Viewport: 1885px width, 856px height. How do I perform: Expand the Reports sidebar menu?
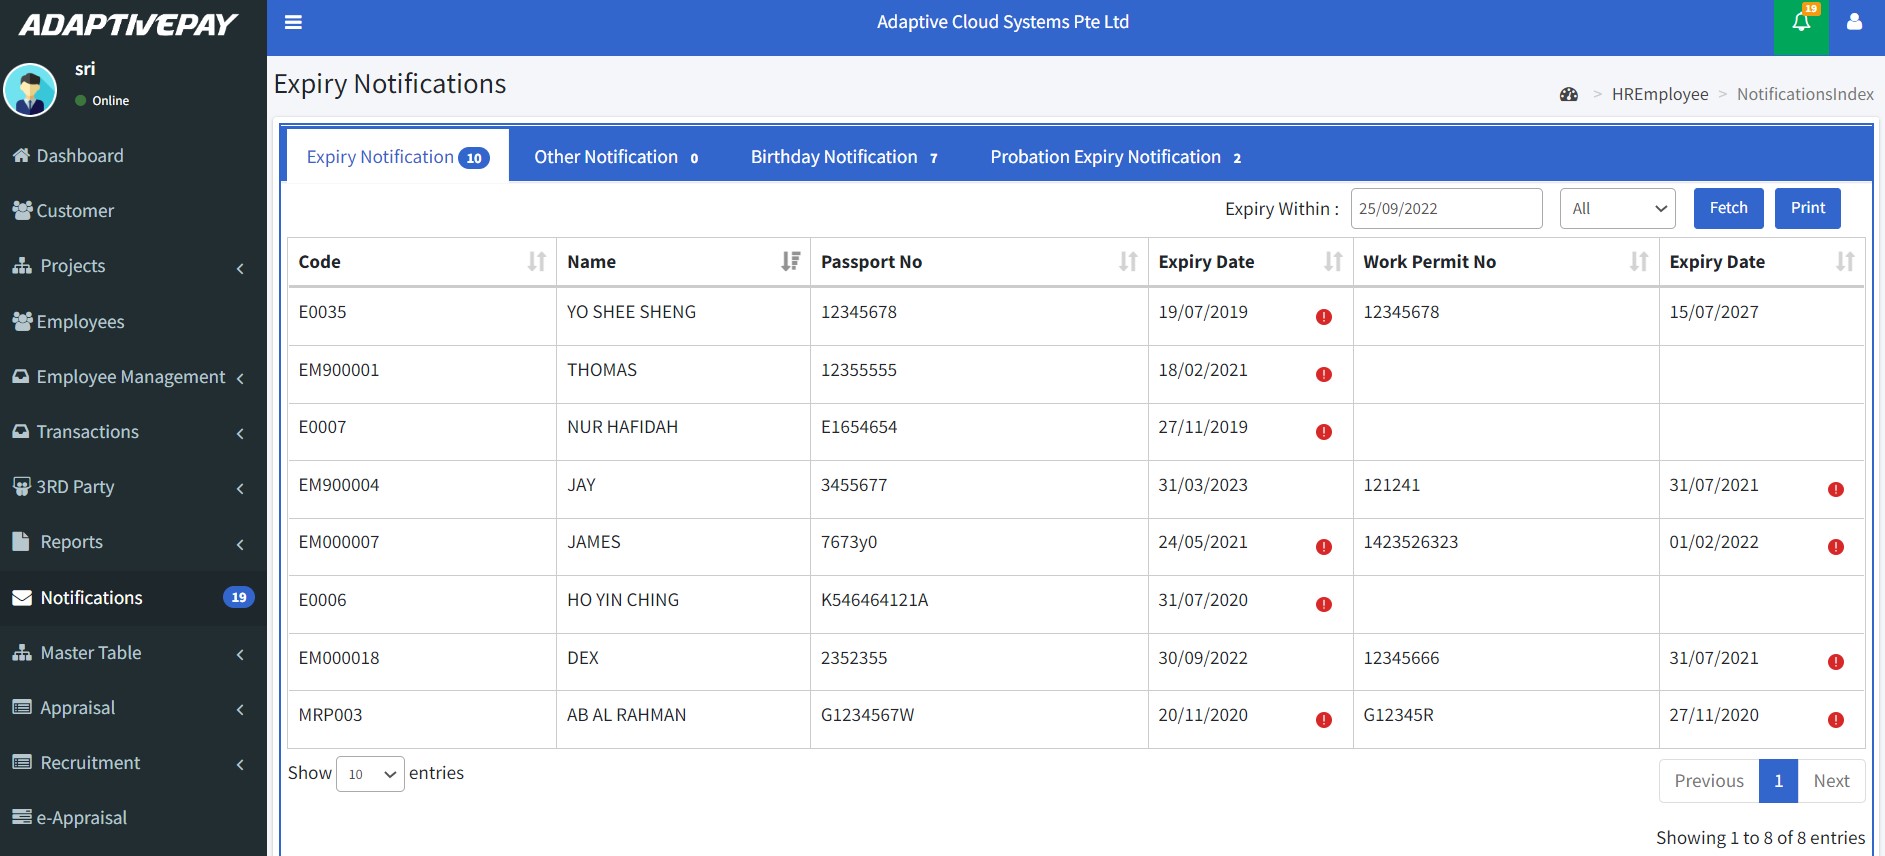click(133, 542)
